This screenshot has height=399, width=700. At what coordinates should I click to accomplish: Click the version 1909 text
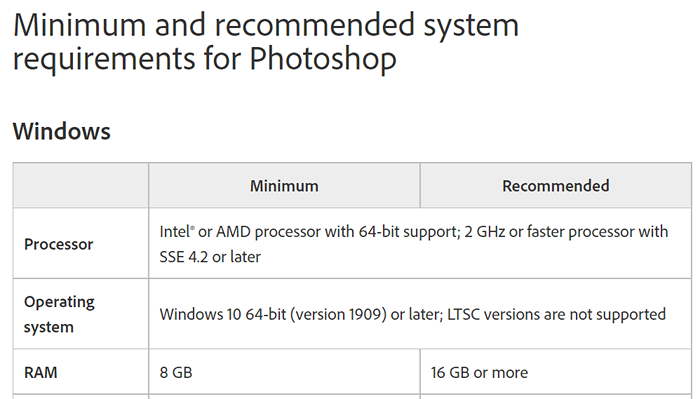338,314
